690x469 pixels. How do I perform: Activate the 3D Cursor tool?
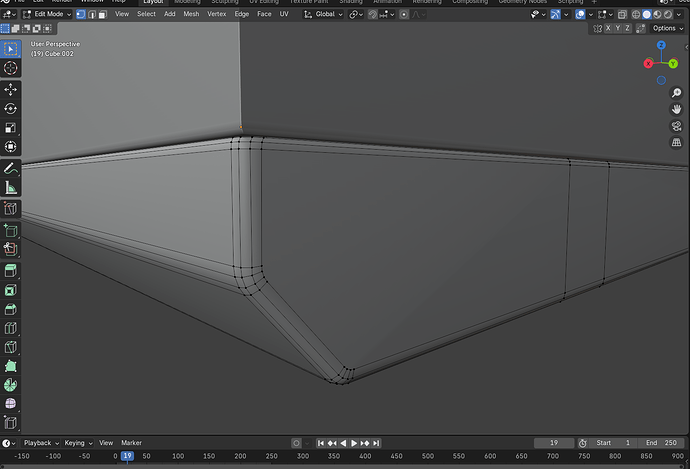tap(11, 68)
